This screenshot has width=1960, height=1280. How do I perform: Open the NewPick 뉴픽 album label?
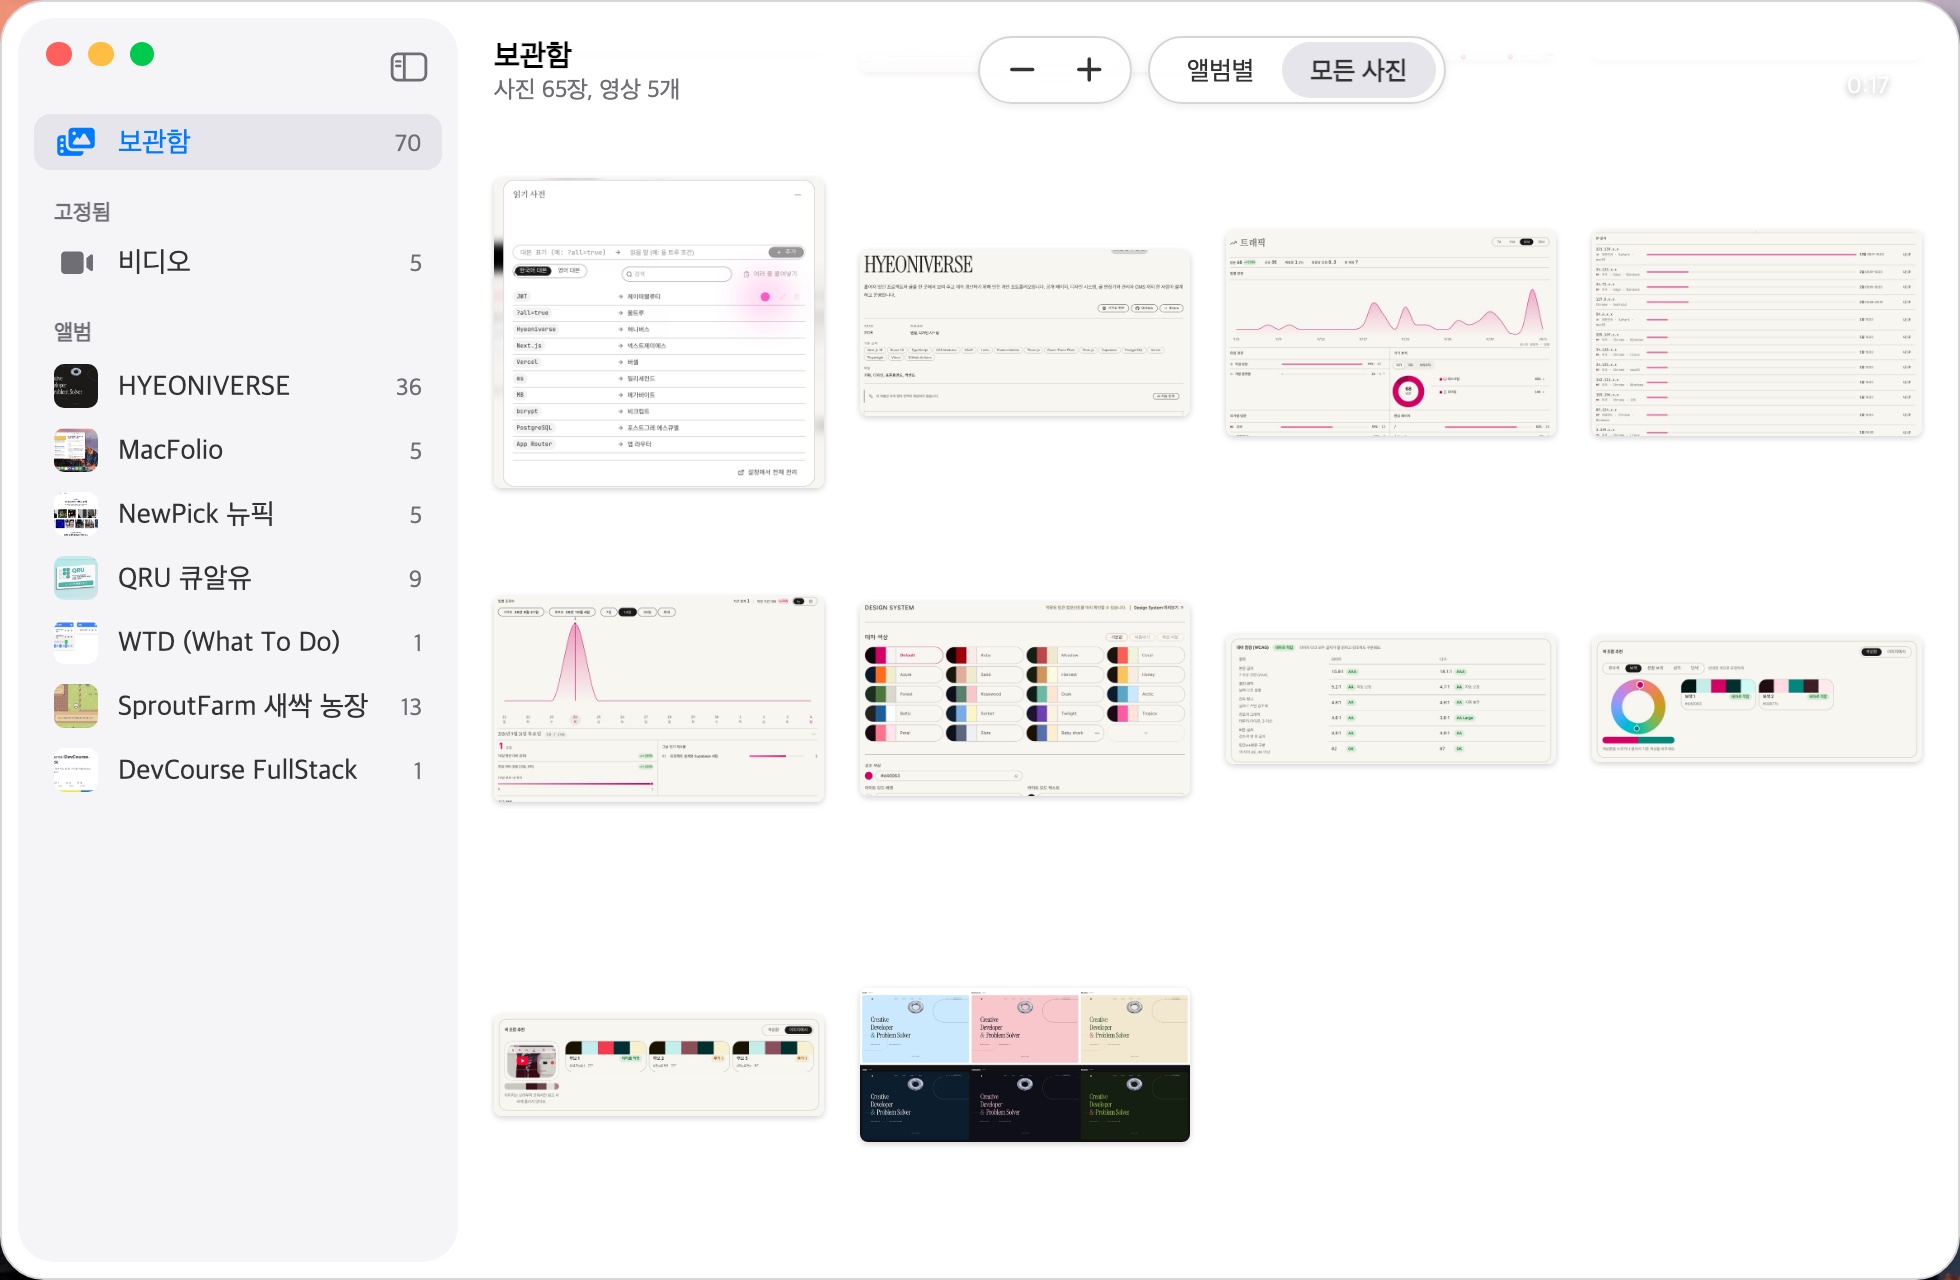coord(196,514)
